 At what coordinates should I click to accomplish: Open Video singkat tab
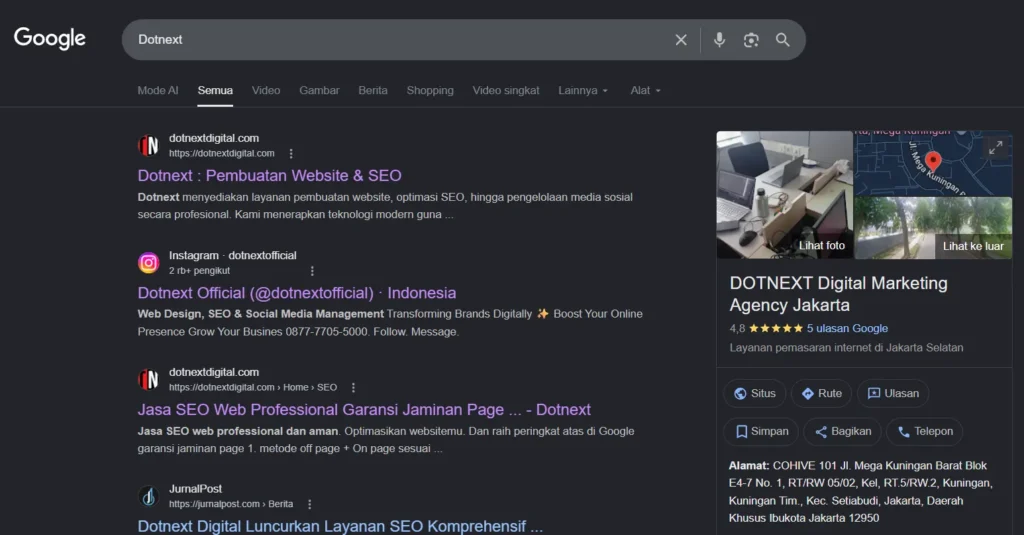pos(506,90)
